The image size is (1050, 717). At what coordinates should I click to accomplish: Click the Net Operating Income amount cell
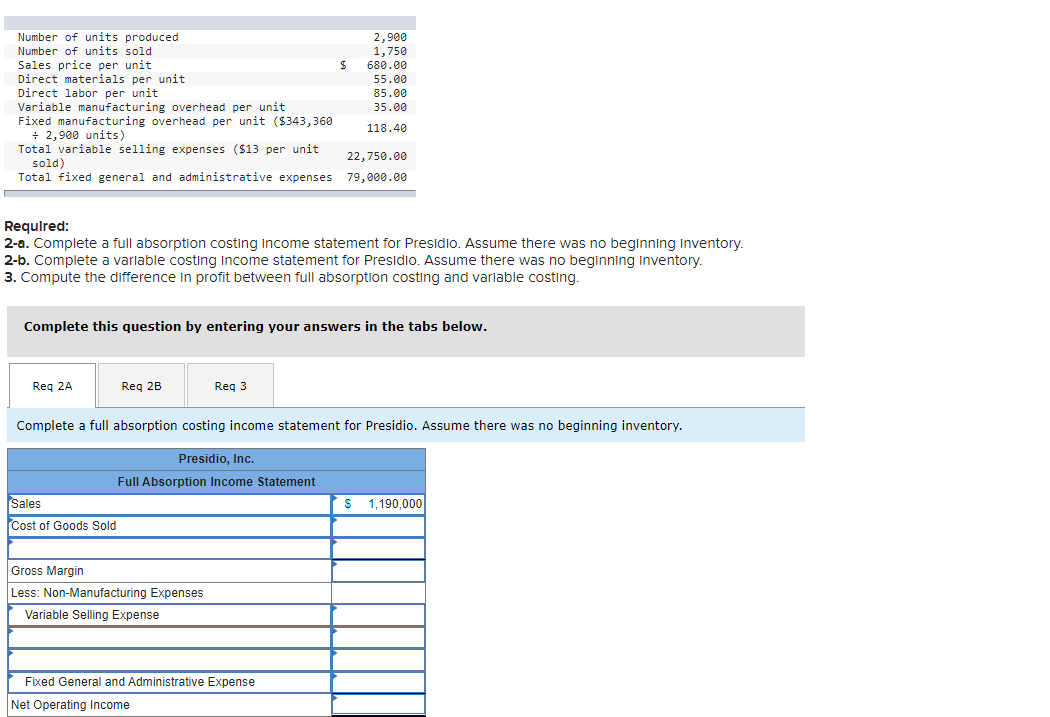[x=378, y=704]
